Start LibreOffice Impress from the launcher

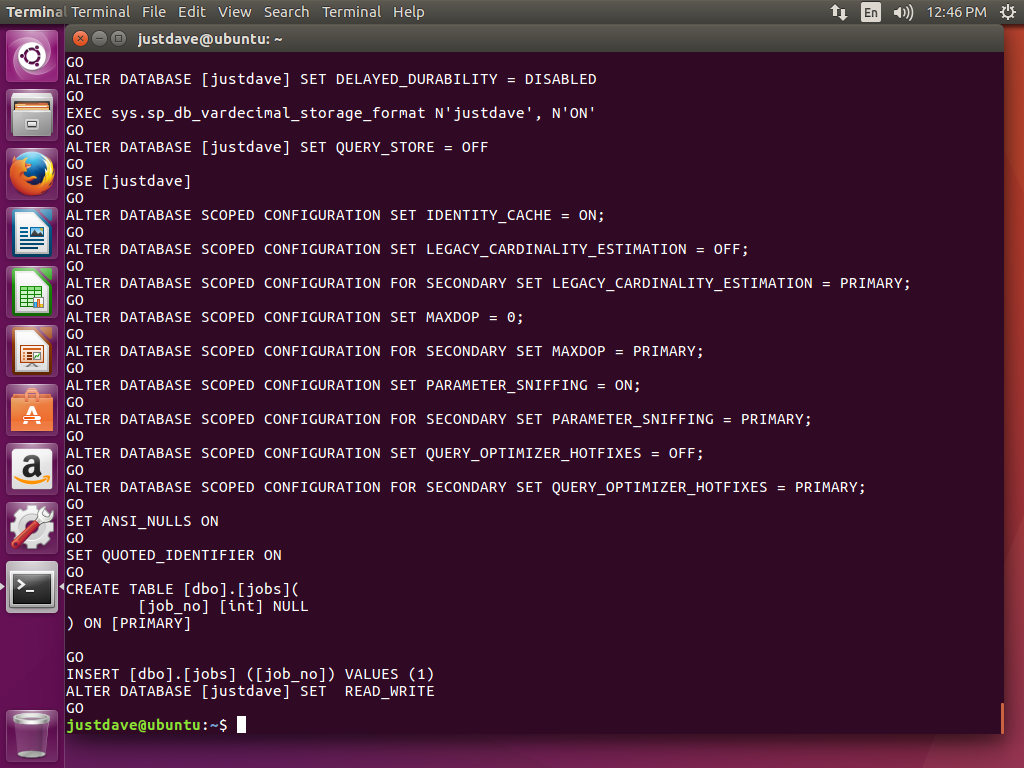coord(32,351)
